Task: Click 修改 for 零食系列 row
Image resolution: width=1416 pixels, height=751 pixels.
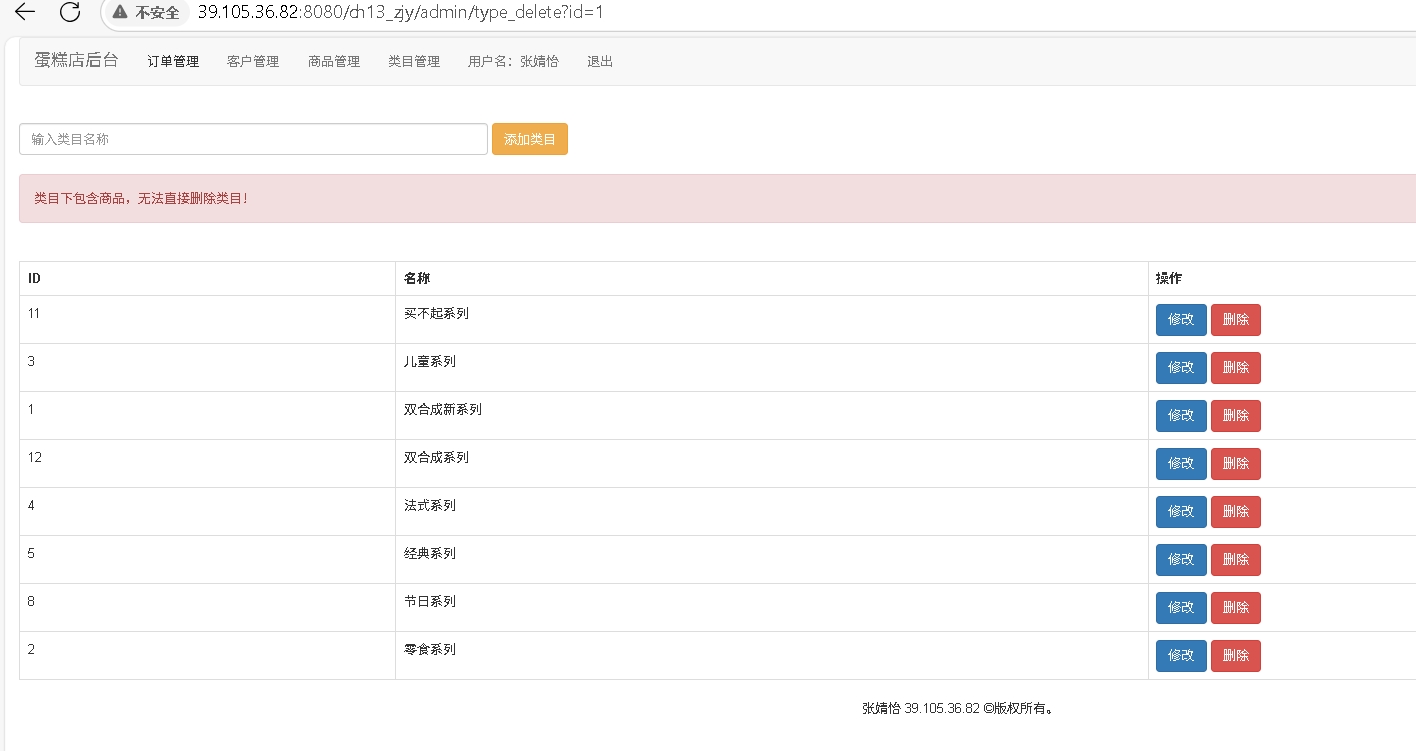Action: point(1181,656)
